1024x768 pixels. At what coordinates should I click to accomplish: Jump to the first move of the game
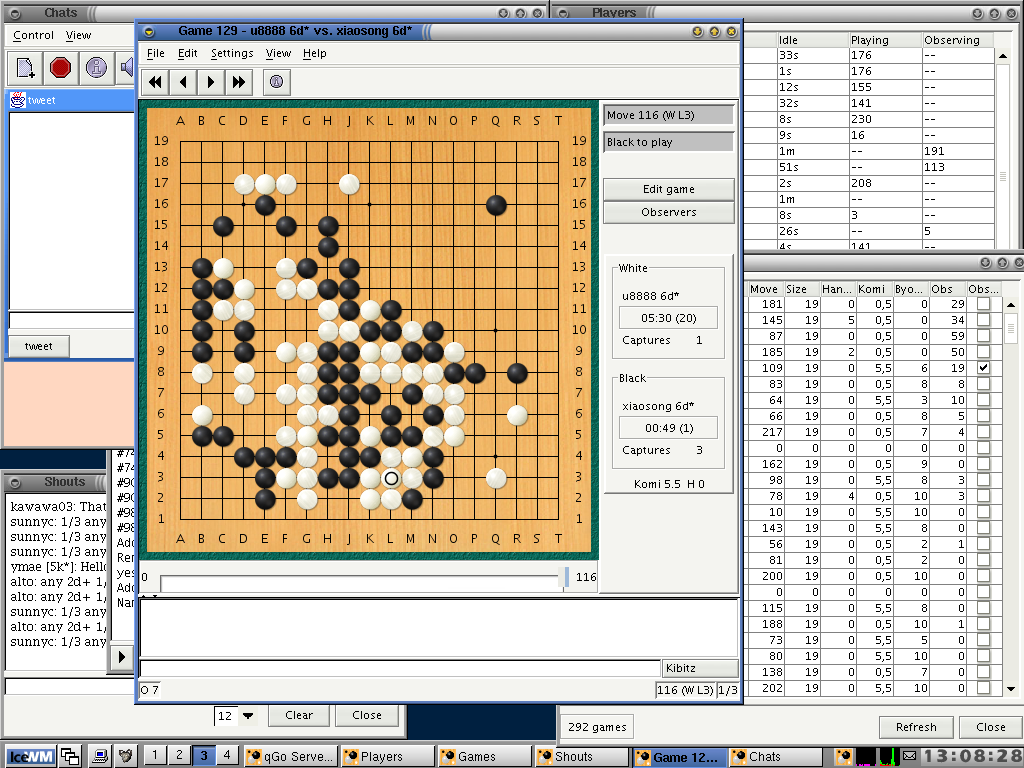tap(156, 82)
